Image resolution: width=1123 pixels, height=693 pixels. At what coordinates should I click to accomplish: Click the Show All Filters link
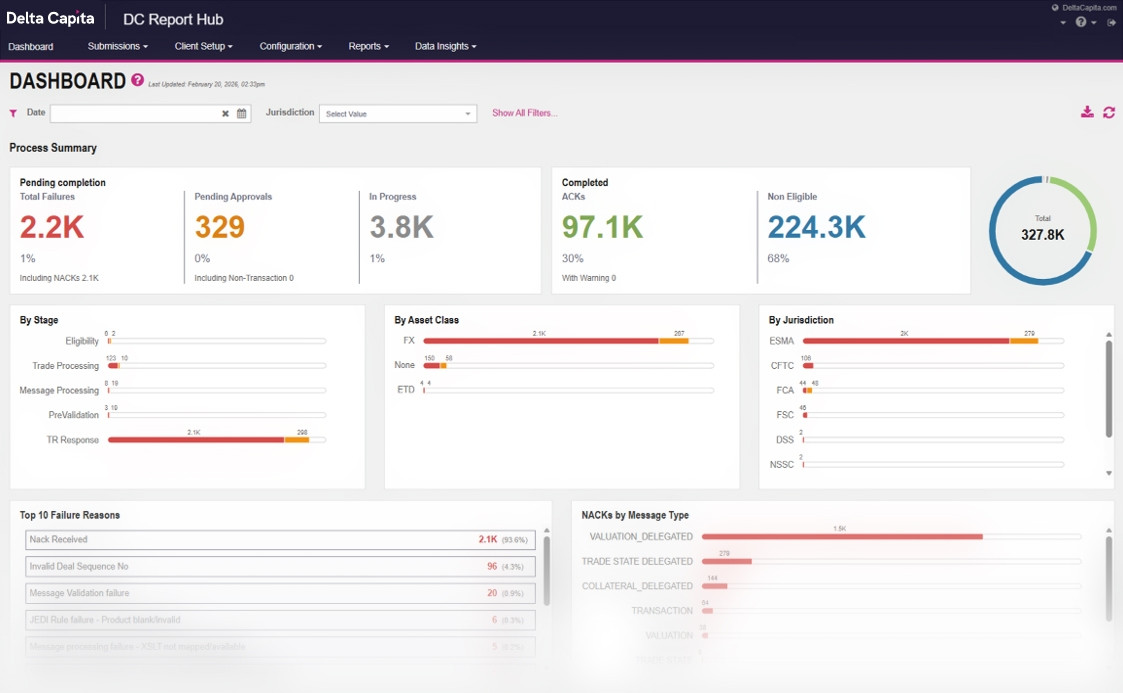coord(524,113)
